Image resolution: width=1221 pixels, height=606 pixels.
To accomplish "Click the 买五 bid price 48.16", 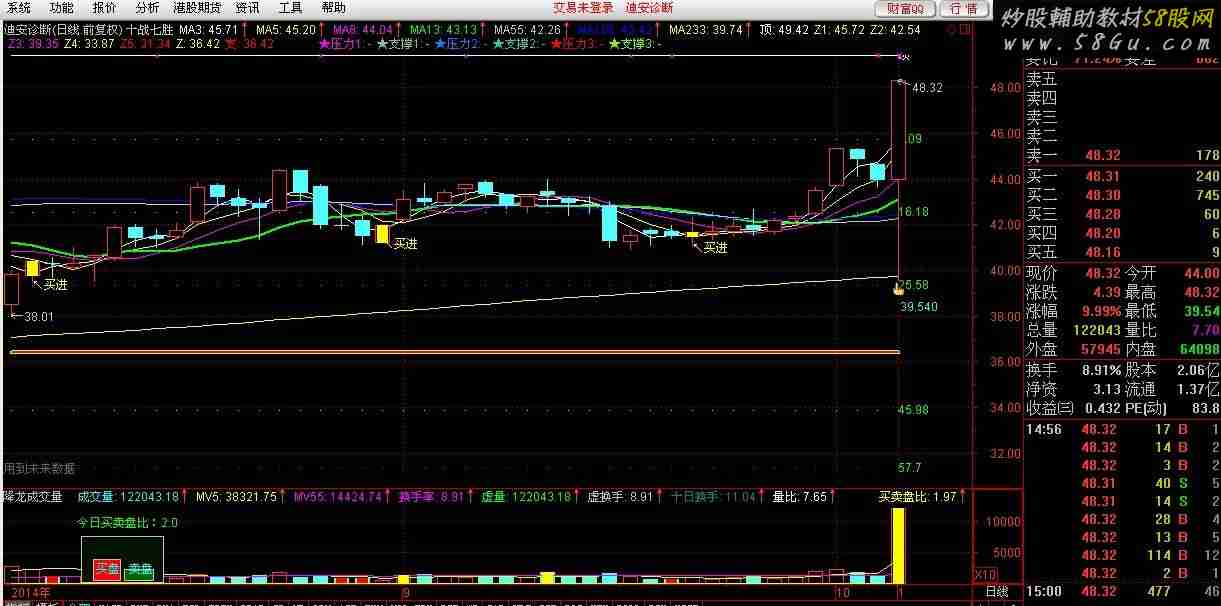I will (1101, 253).
